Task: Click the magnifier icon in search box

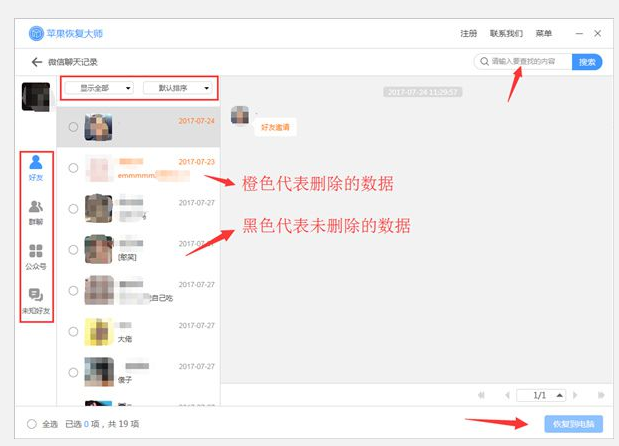Action: 484,62
